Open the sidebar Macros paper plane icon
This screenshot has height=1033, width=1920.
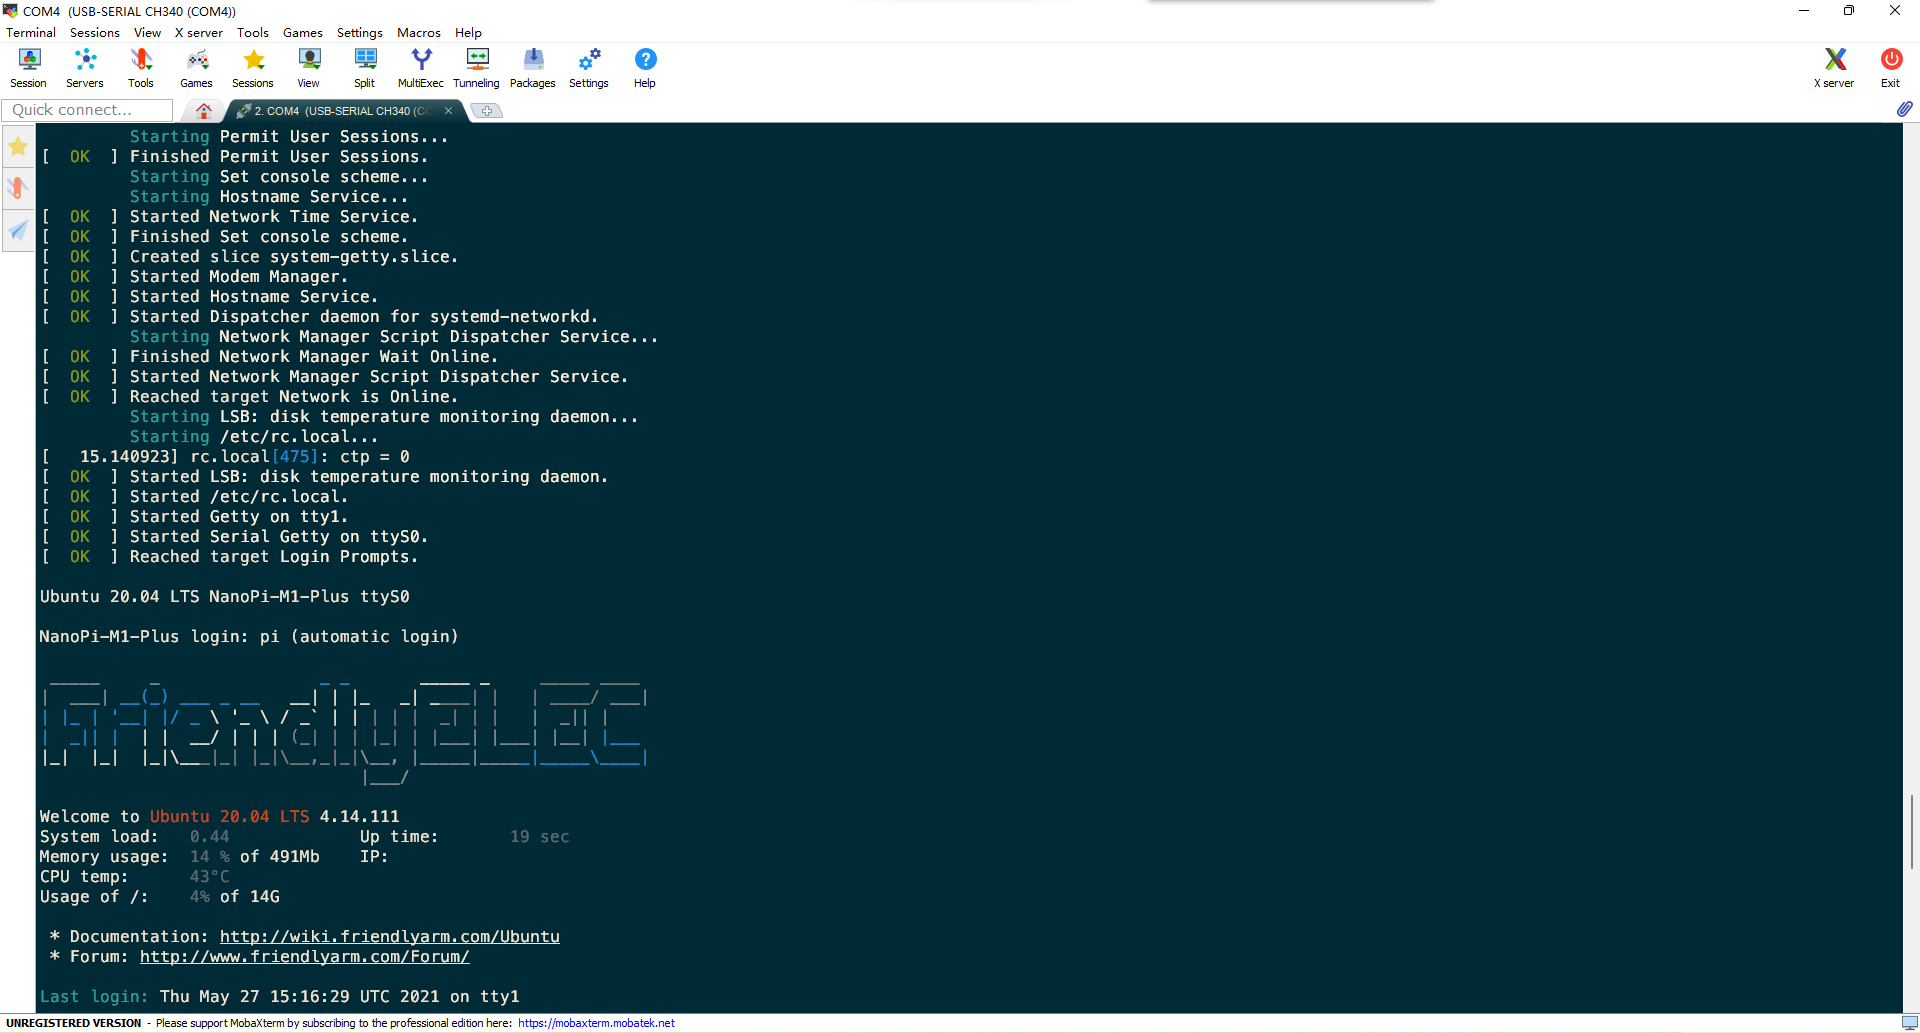18,230
